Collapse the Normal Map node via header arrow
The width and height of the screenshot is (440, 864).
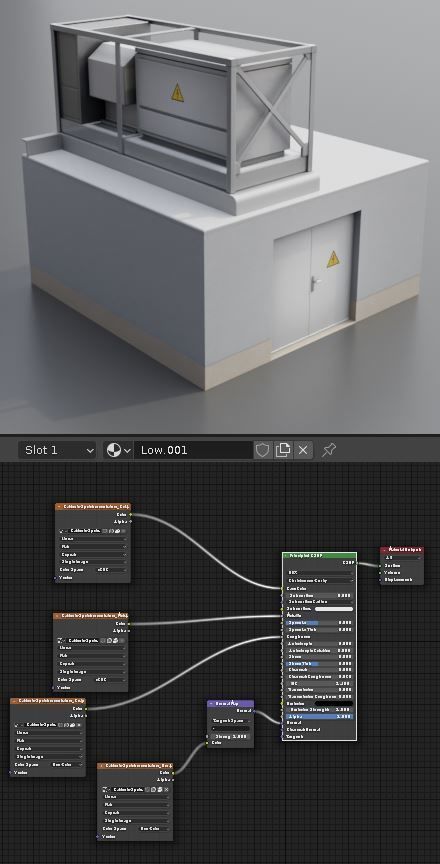(211, 704)
